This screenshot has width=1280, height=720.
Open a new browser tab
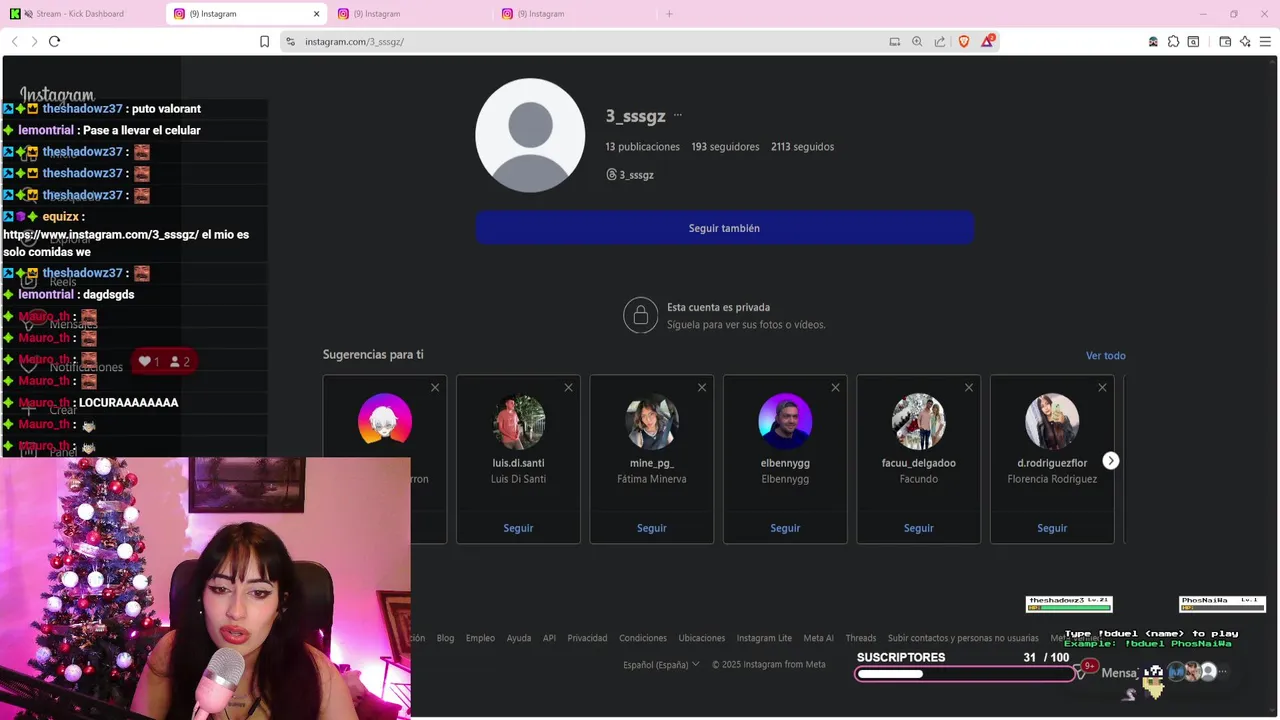[670, 14]
